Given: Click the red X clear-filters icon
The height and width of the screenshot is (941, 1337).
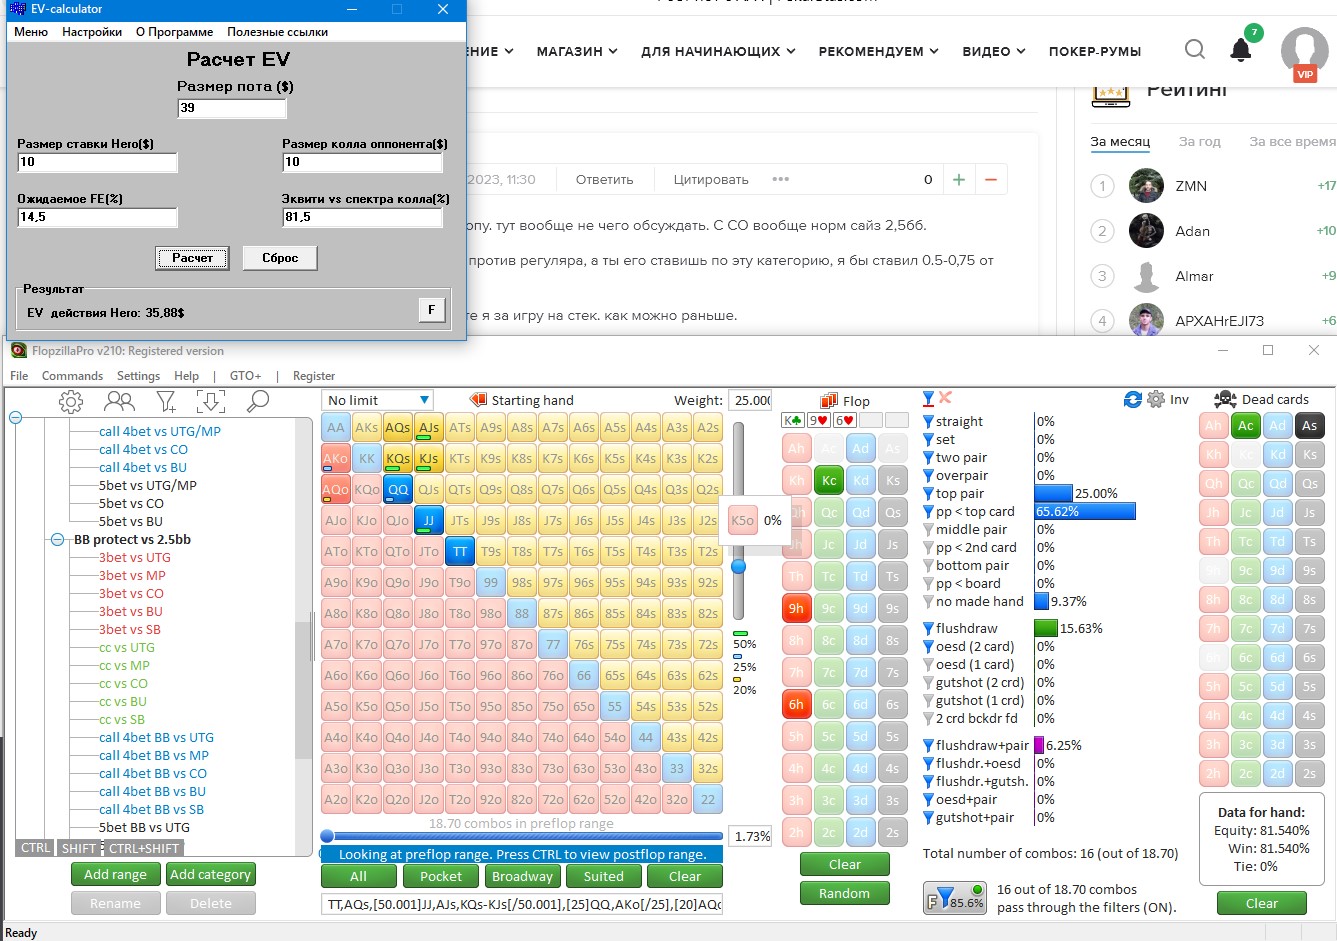Looking at the screenshot, I should 946,398.
